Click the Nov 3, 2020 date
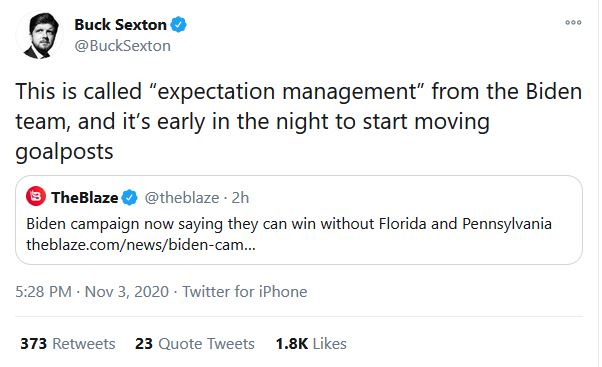Screen dimensions: 602x367 coord(127,292)
